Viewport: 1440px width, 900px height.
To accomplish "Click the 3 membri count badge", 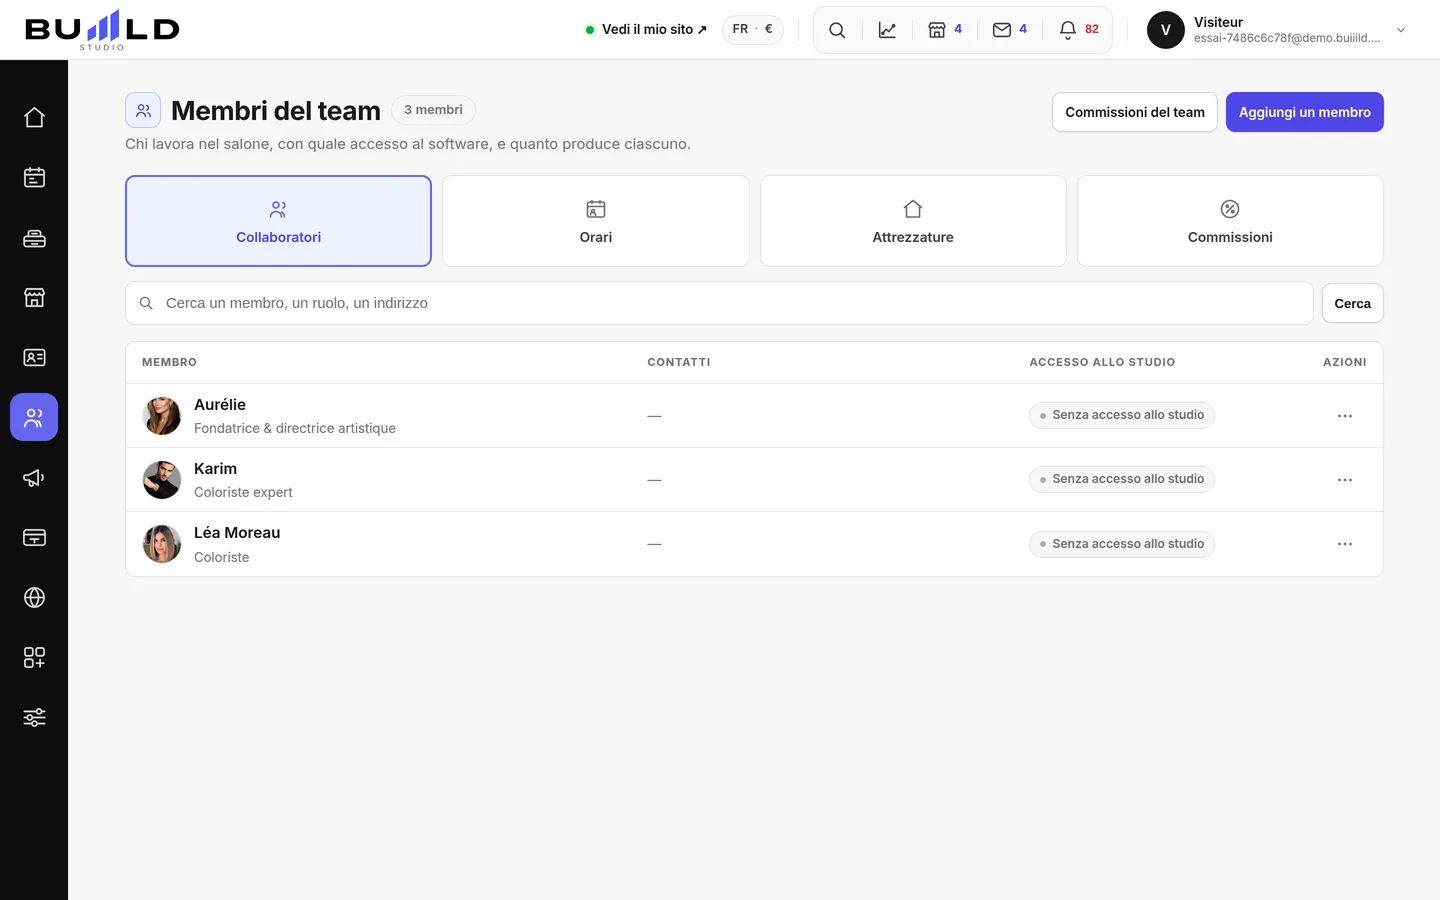I will (x=433, y=110).
